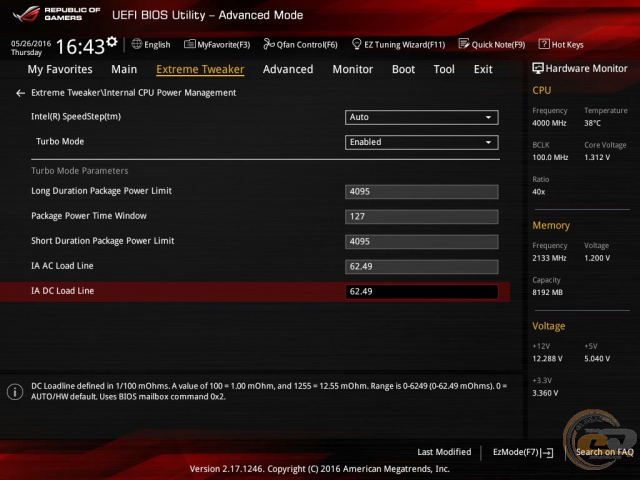Click Memory frequency value 2133 MHz
The width and height of the screenshot is (640, 480).
(x=549, y=258)
